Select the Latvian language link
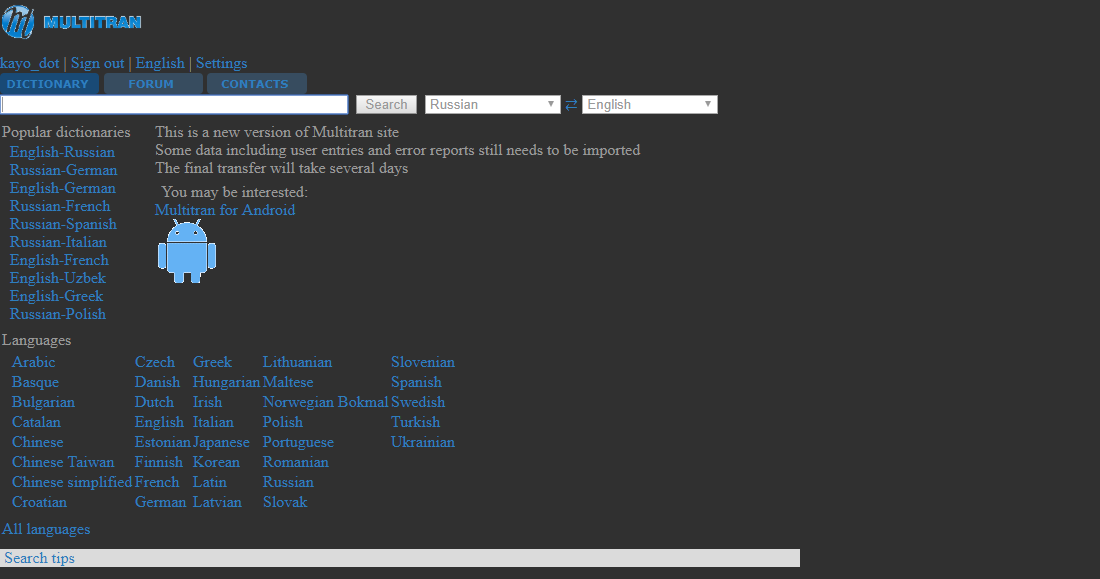This screenshot has height=579, width=1100. pos(217,503)
